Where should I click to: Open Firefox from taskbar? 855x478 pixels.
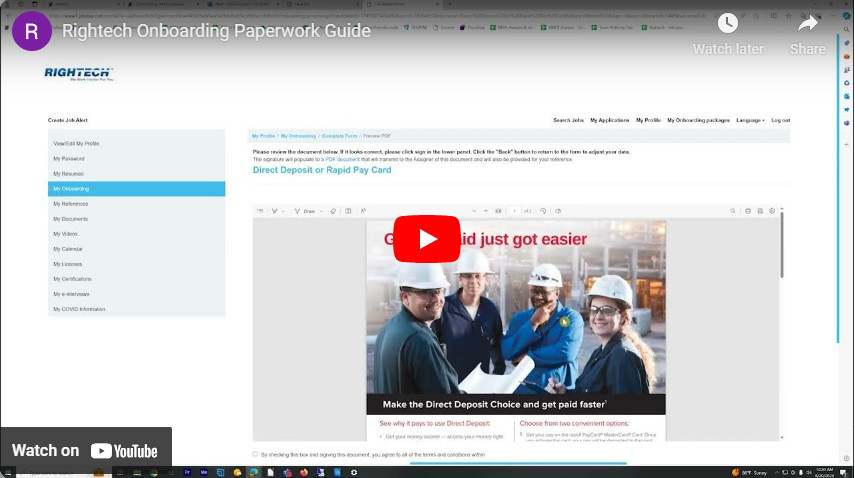(304, 473)
